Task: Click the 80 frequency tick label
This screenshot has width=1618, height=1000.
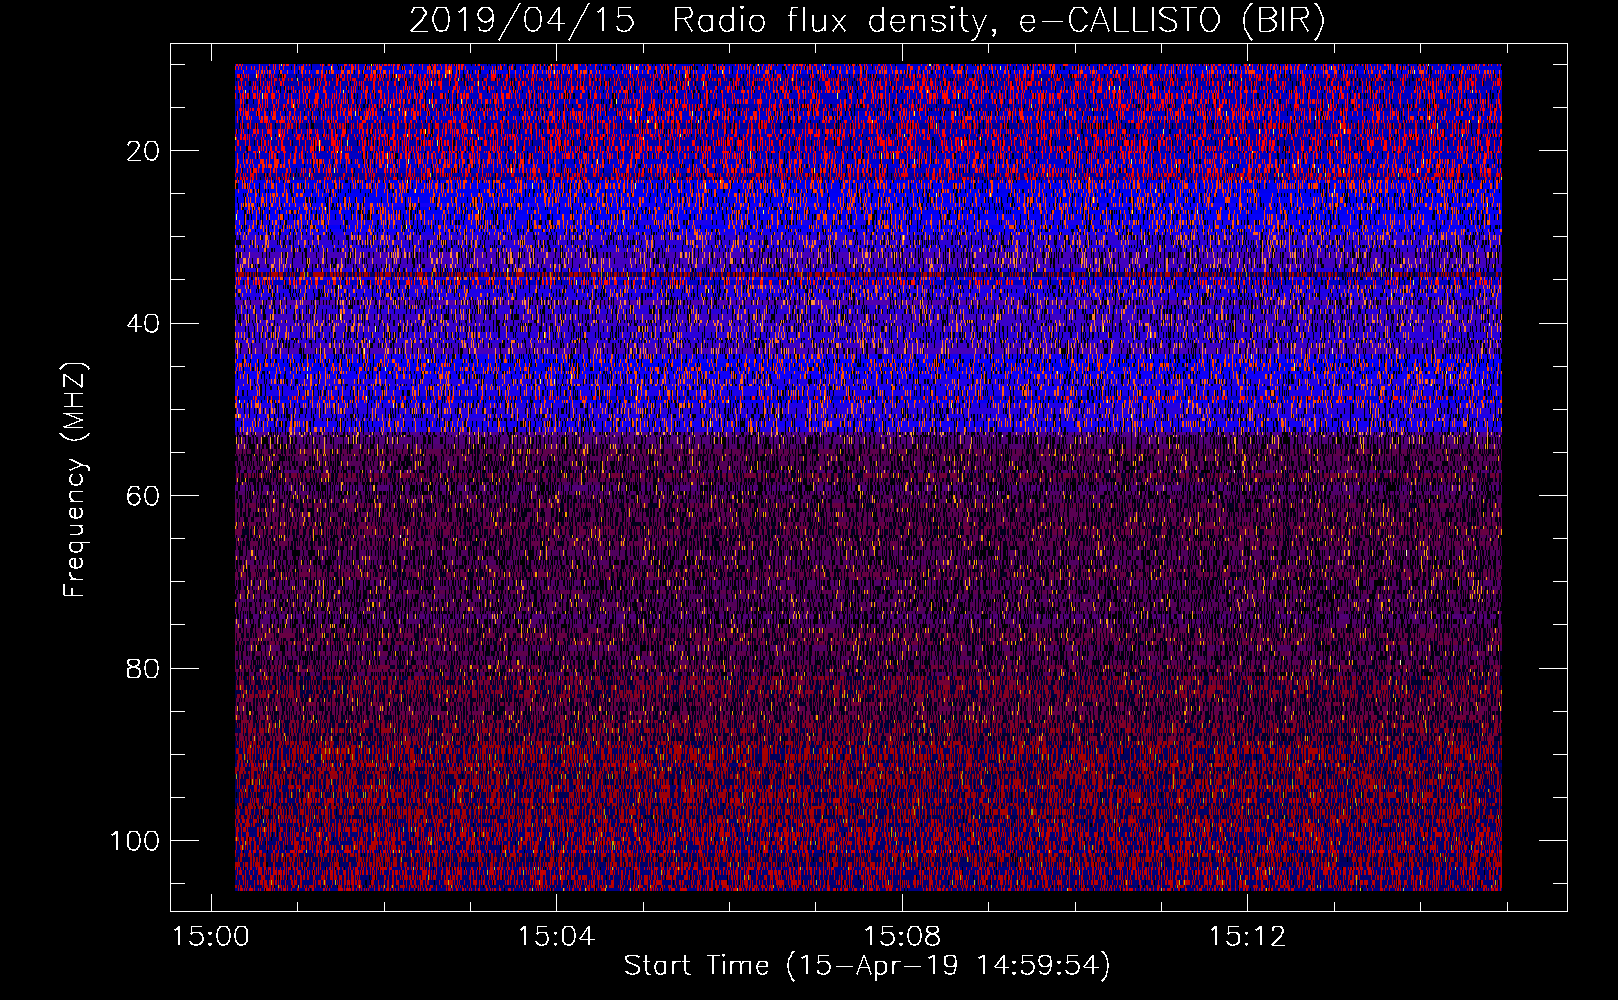Action: 144,668
